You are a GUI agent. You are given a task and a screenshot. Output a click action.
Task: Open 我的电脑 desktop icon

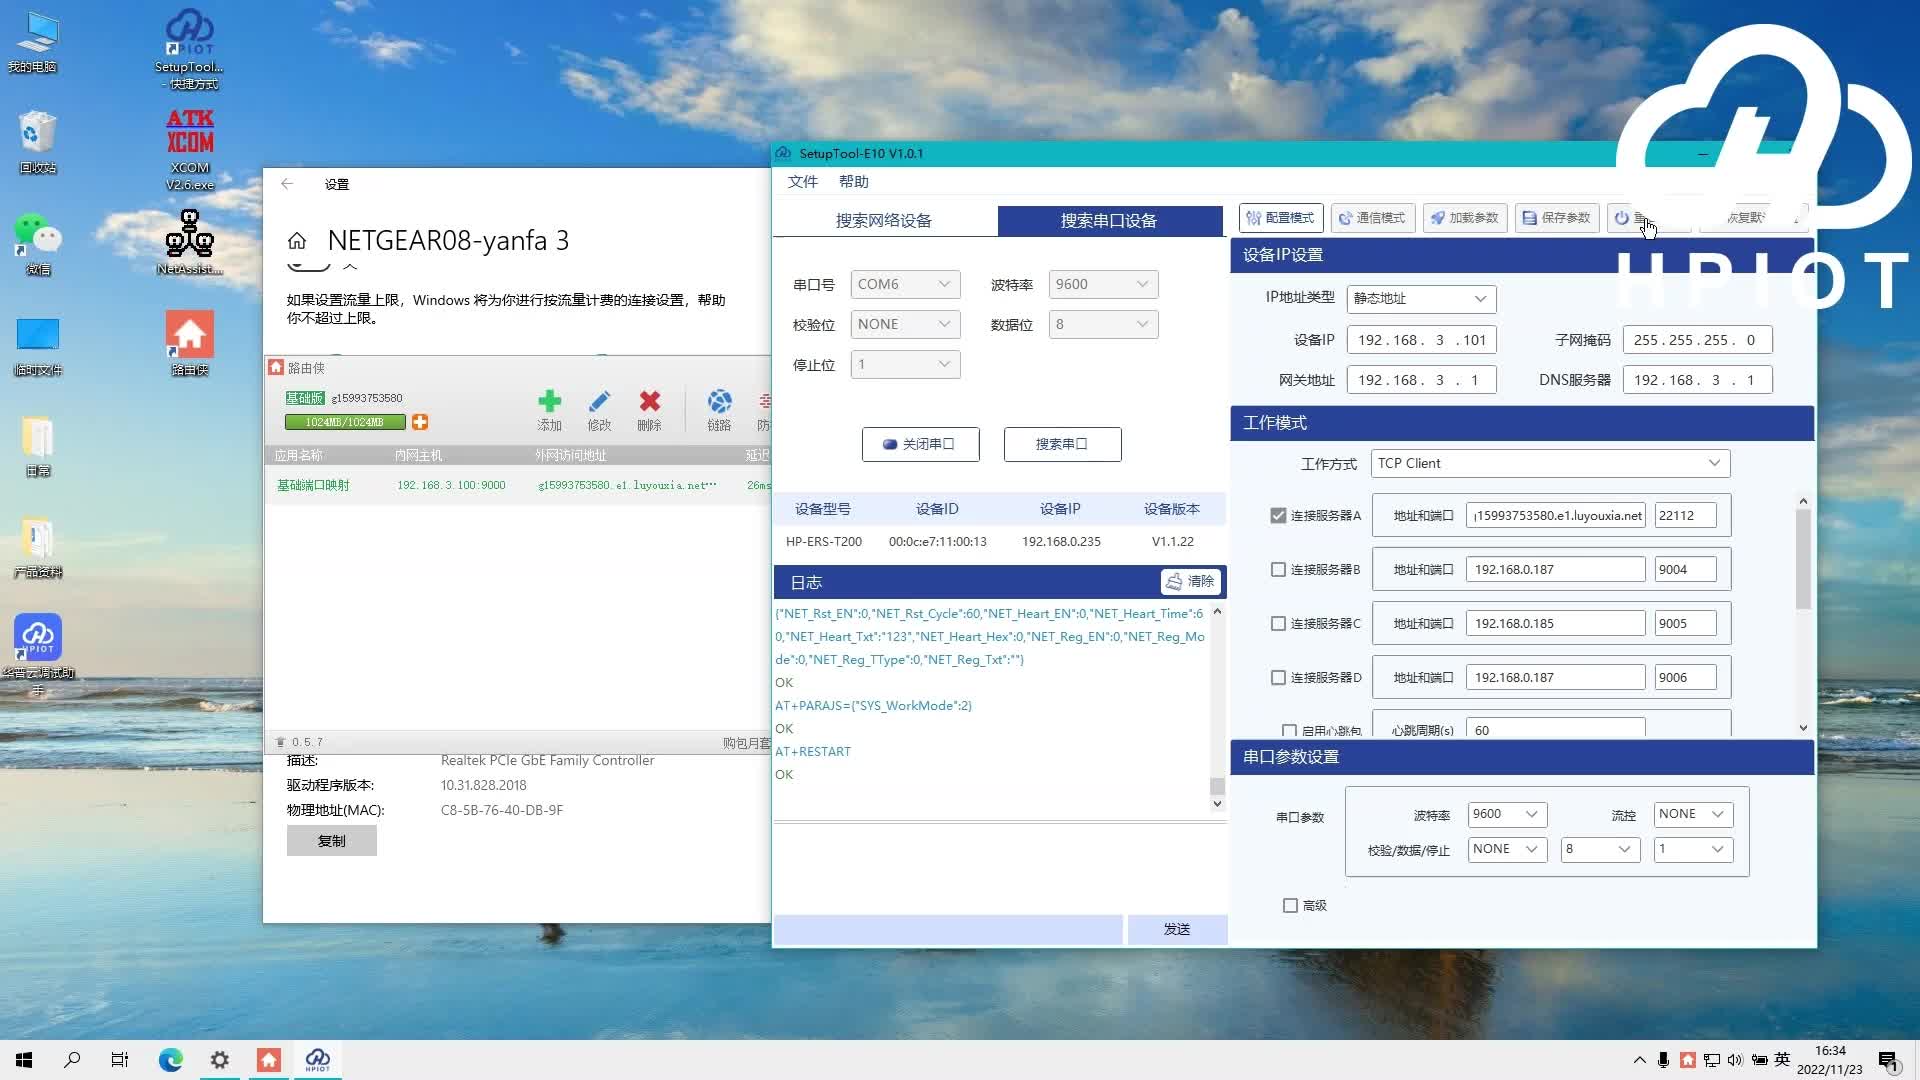click(x=33, y=42)
